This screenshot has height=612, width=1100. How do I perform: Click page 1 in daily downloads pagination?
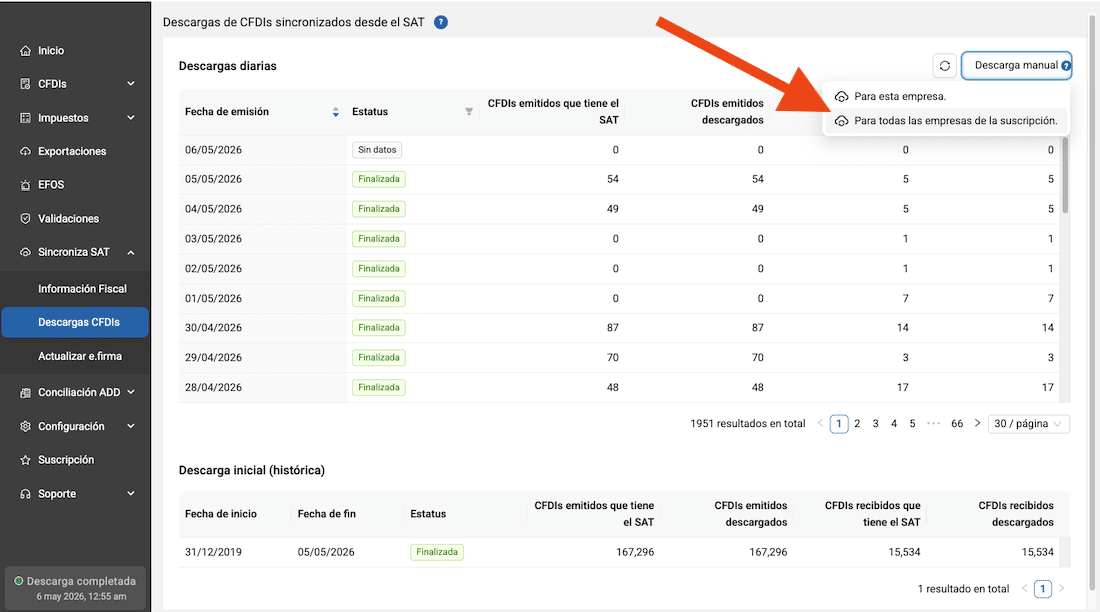(839, 424)
